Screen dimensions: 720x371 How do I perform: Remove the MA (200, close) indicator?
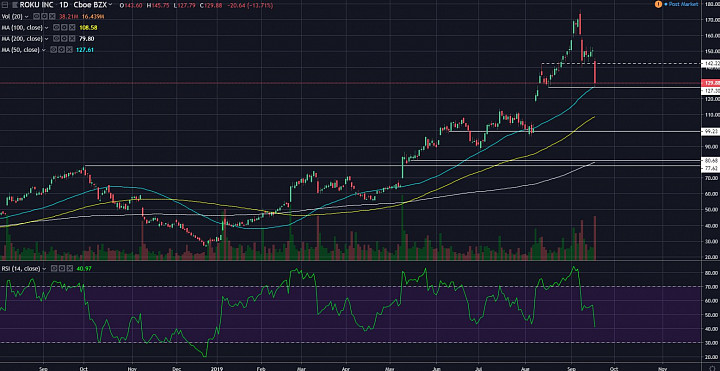click(72, 39)
